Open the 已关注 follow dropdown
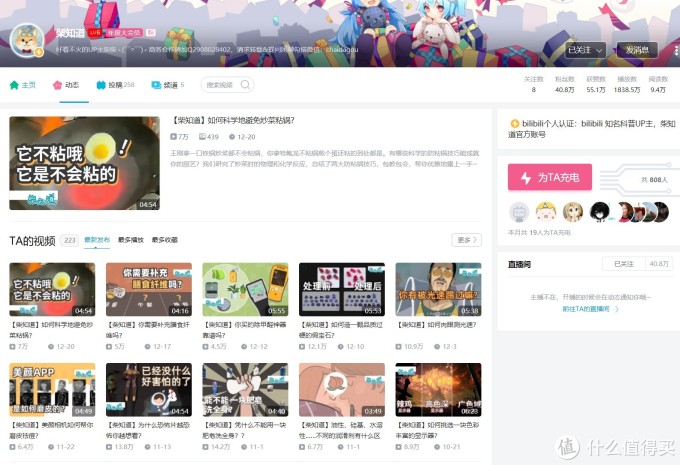The image size is (680, 465). [x=585, y=50]
